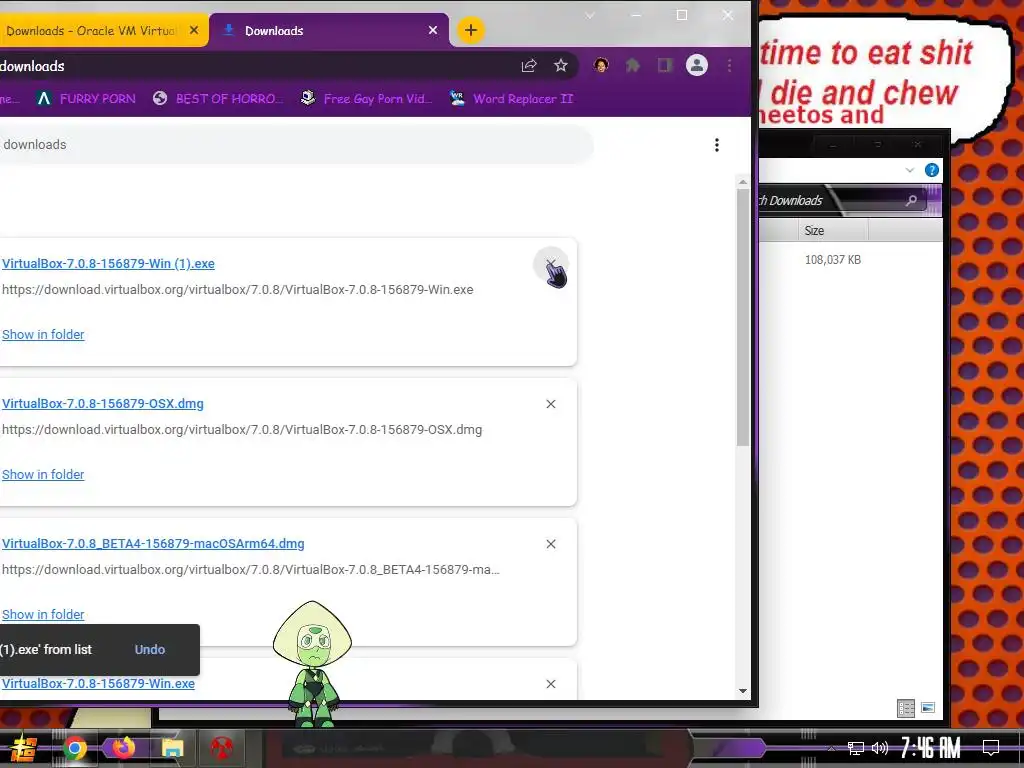The width and height of the screenshot is (1024, 768).
Task: Select the active Downloads tab
Action: click(330, 30)
